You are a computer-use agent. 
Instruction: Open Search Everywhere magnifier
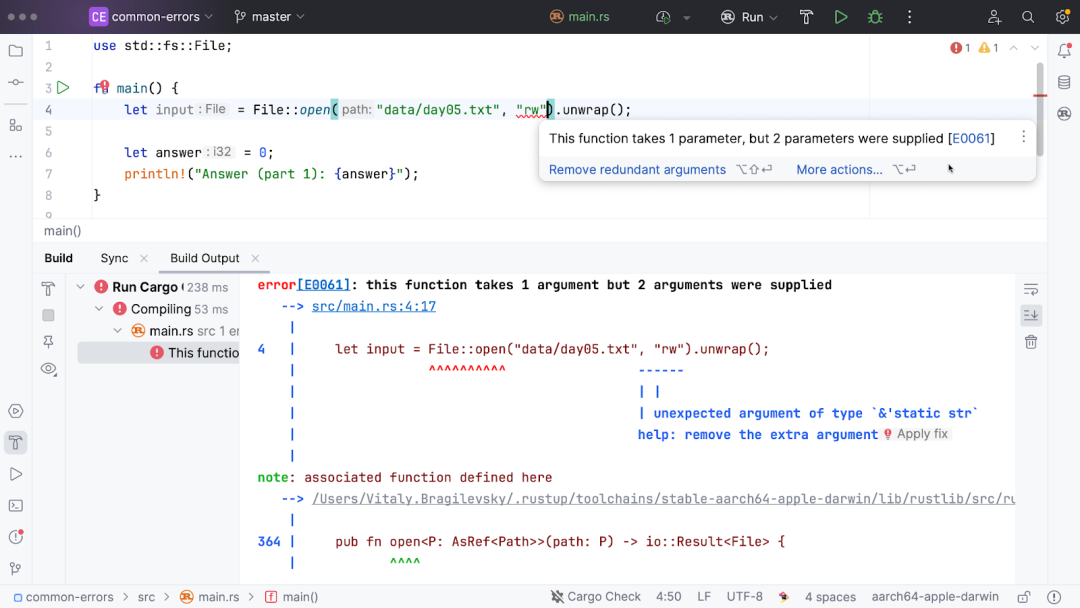point(1028,17)
